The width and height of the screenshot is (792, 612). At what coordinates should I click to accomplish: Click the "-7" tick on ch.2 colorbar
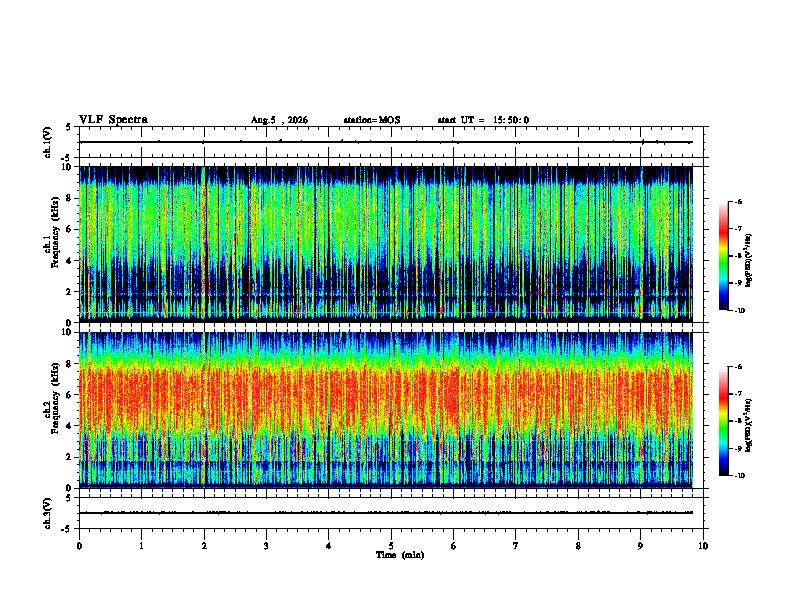pos(739,394)
